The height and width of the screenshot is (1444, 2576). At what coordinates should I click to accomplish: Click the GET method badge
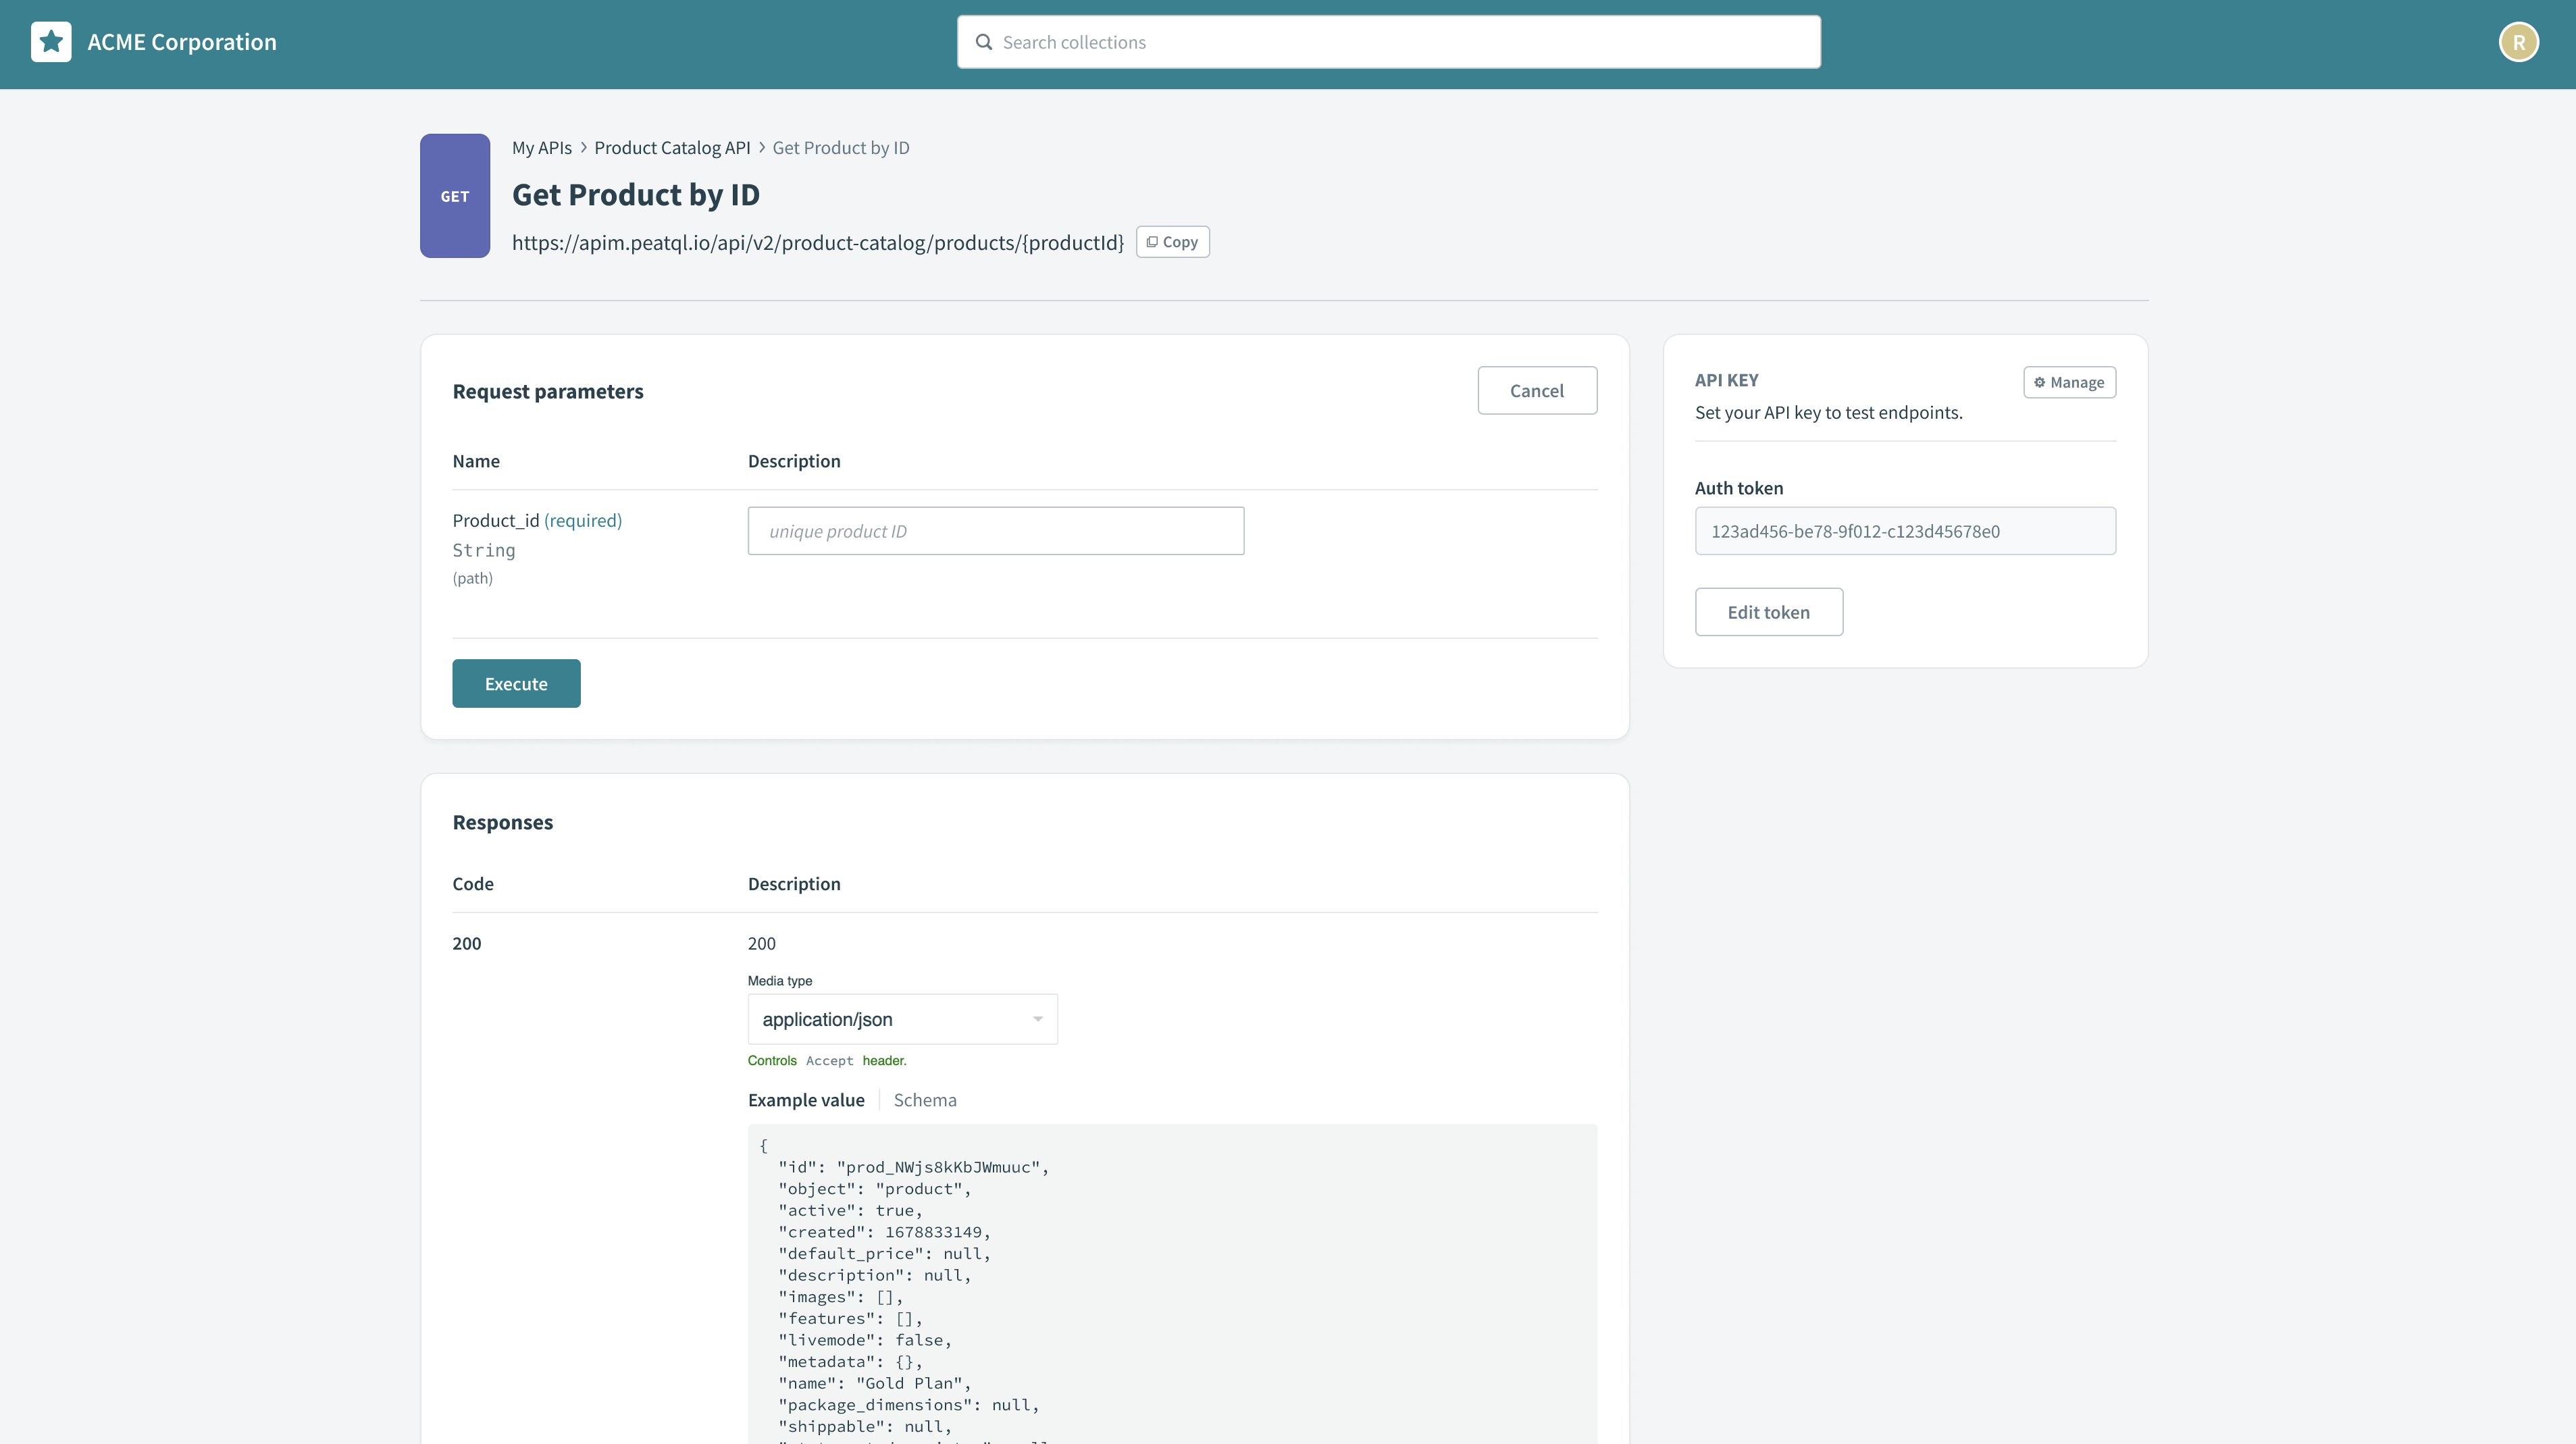coord(455,196)
